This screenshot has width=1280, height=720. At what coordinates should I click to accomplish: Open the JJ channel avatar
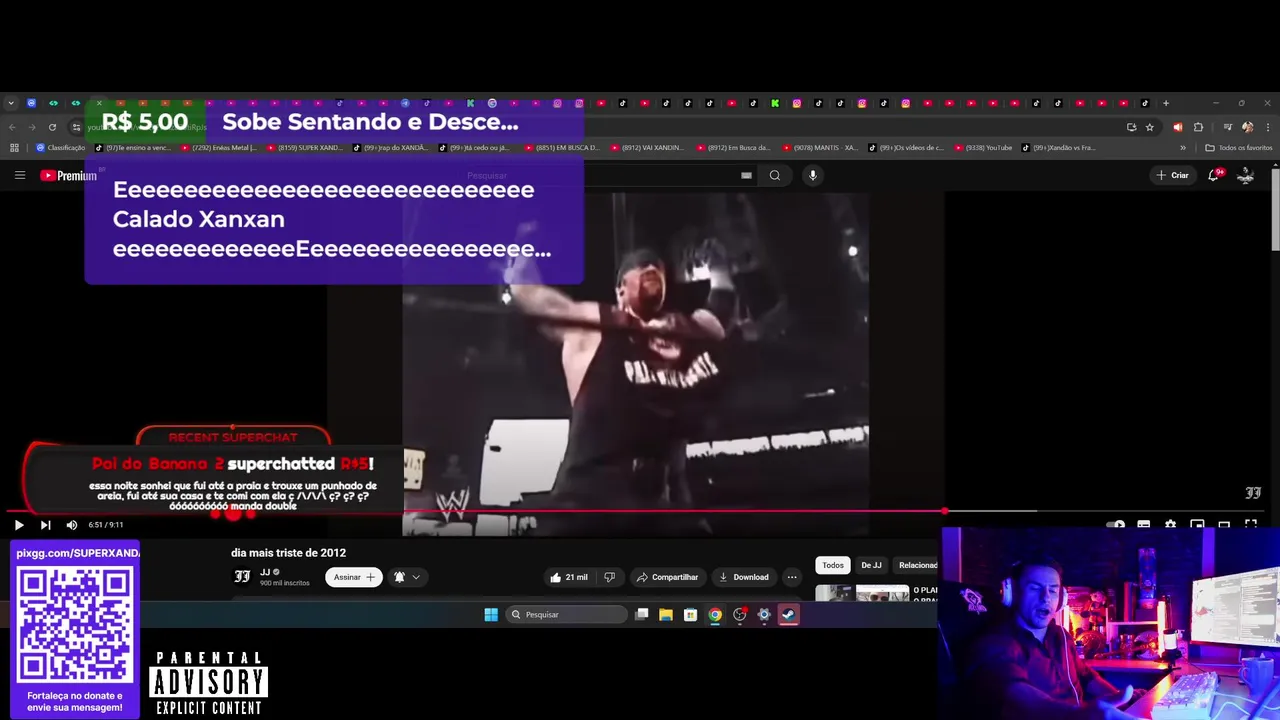tap(242, 576)
